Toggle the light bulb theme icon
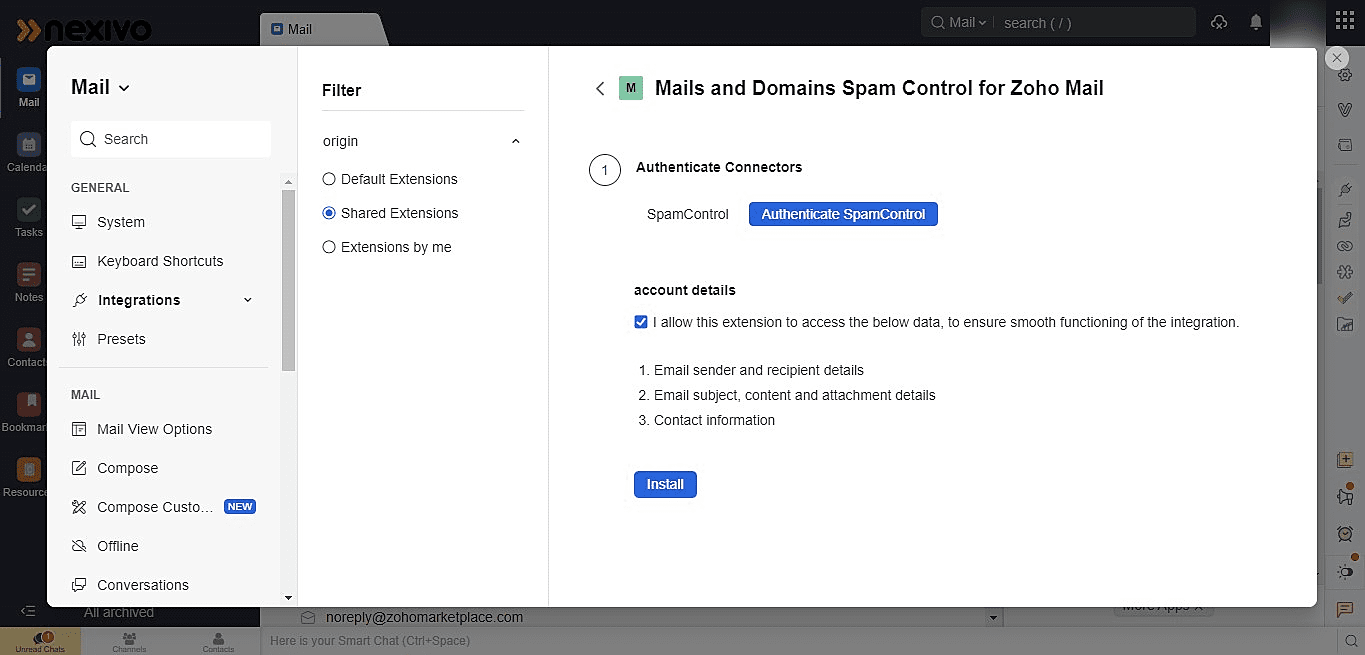This screenshot has width=1365, height=655. coord(1345,572)
